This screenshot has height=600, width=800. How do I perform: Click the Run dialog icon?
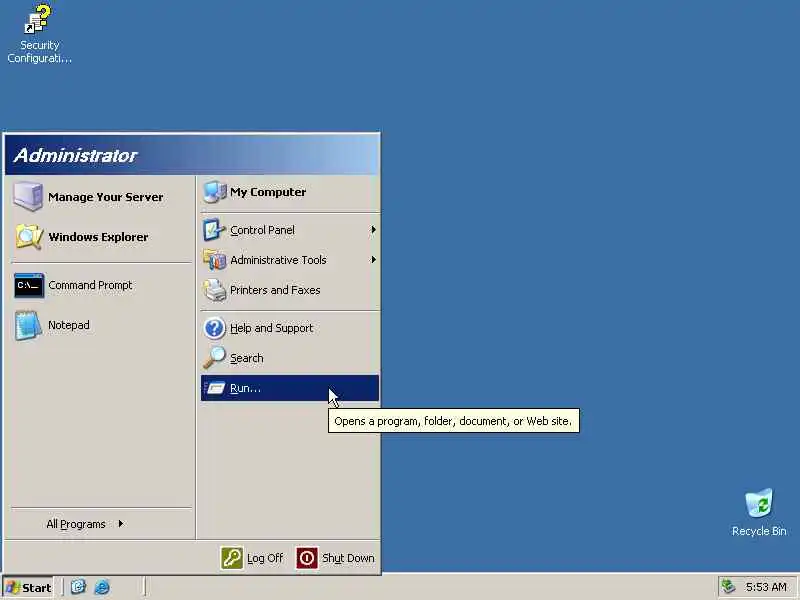[216, 388]
